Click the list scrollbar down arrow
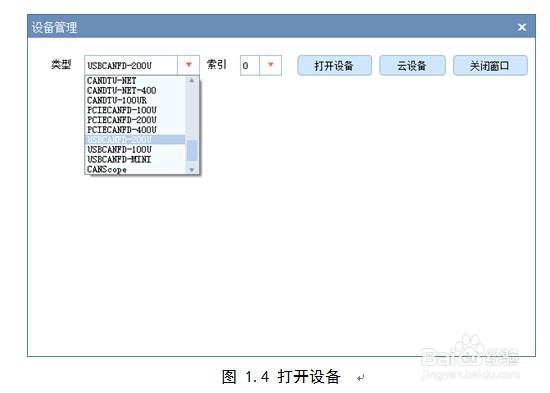Screen dimensions: 550x393 [x=192, y=170]
